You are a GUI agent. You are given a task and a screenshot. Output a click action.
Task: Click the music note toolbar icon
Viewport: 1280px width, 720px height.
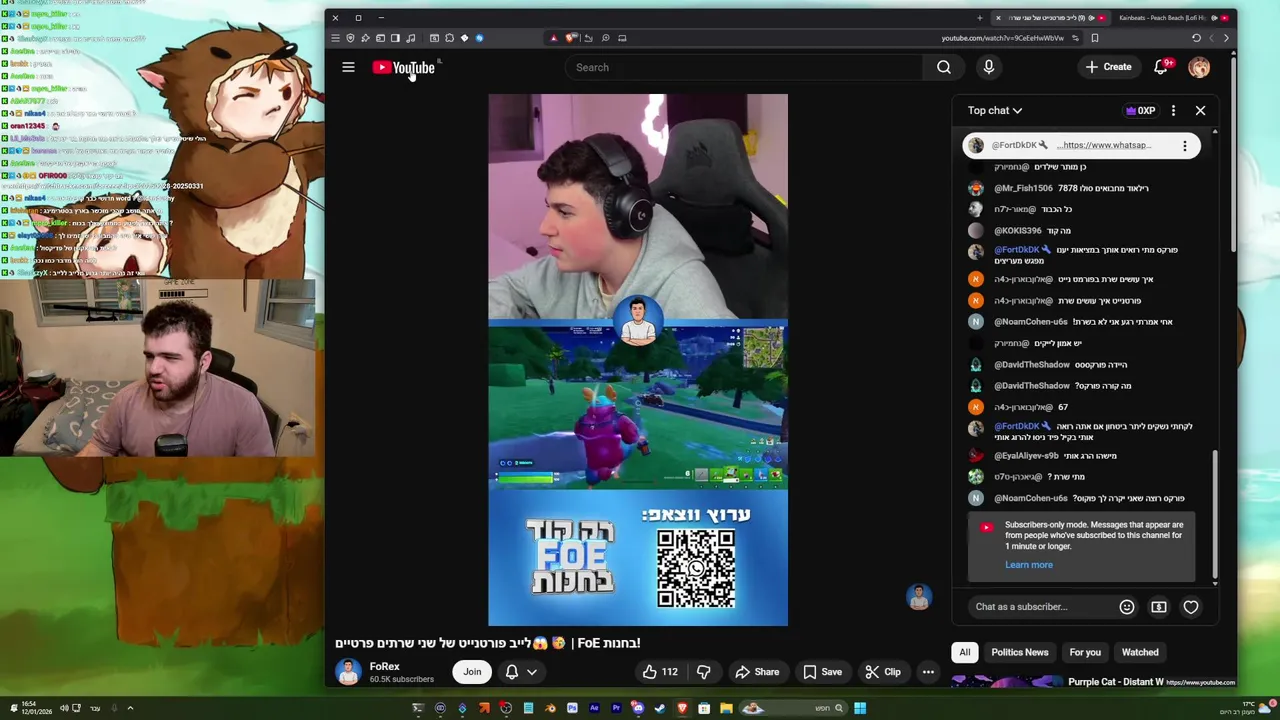[x=411, y=38]
